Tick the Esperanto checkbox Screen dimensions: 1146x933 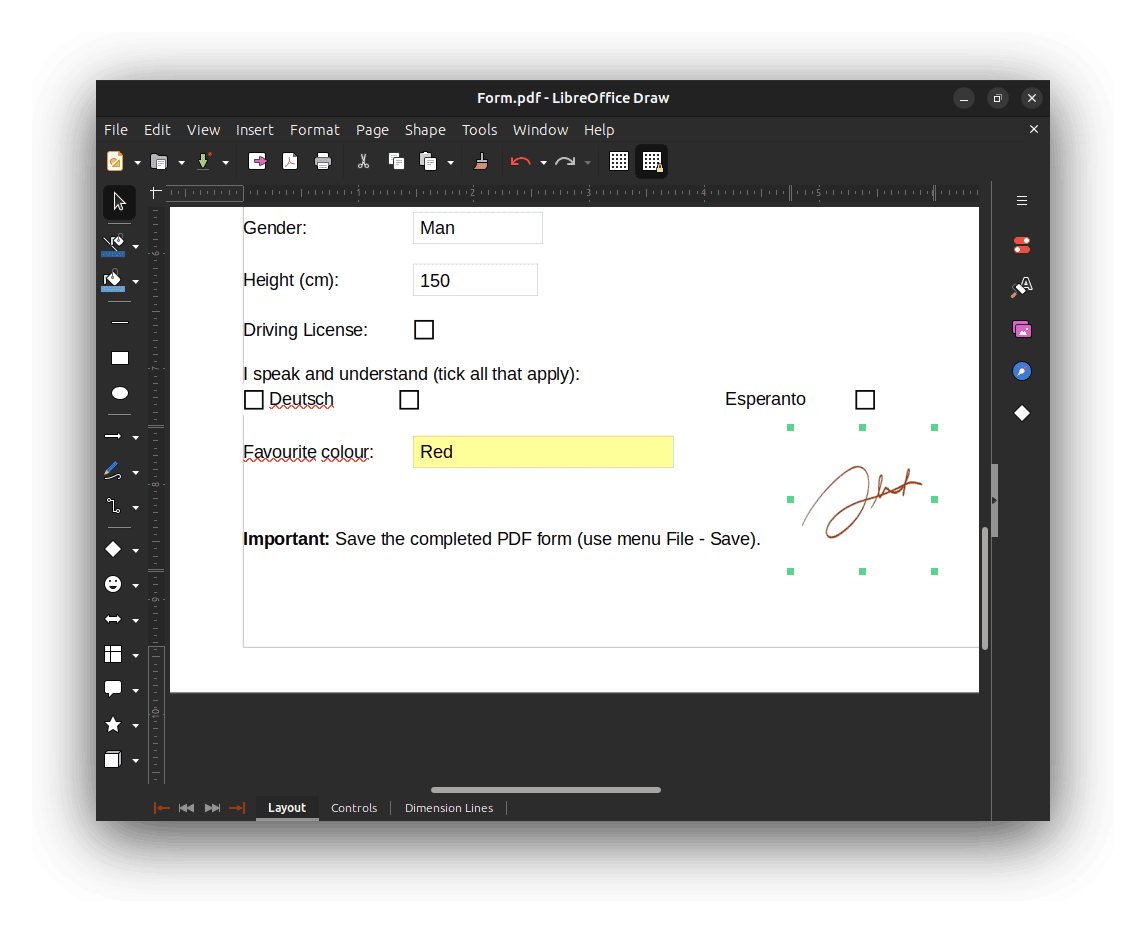pyautogui.click(x=865, y=400)
